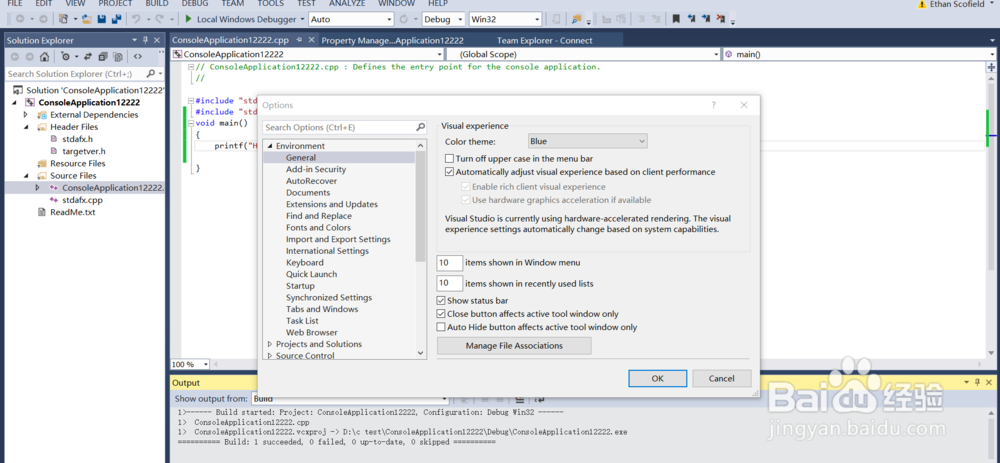
Task: Go to next bookmark icon
Action: (707, 19)
